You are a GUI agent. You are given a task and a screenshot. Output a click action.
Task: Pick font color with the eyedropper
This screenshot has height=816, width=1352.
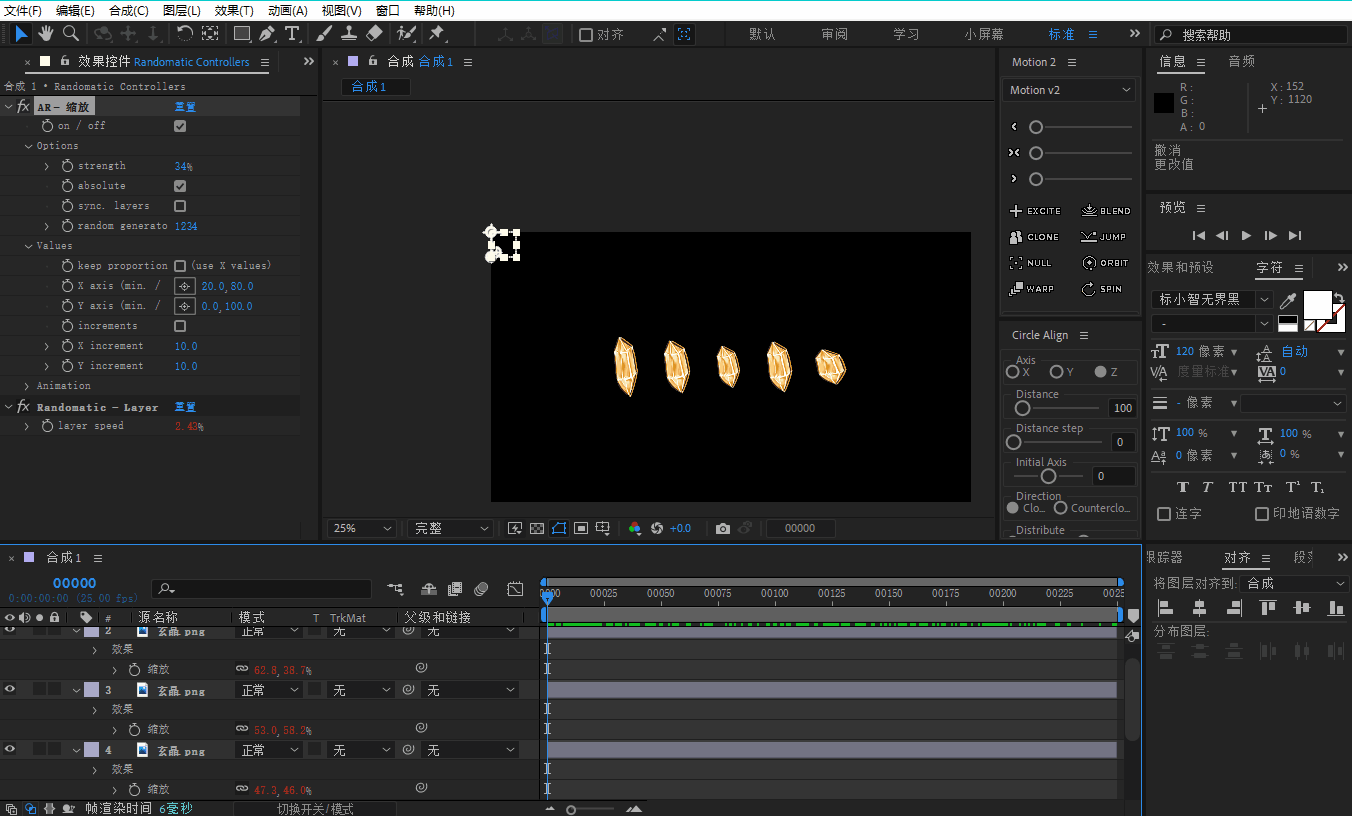1289,300
